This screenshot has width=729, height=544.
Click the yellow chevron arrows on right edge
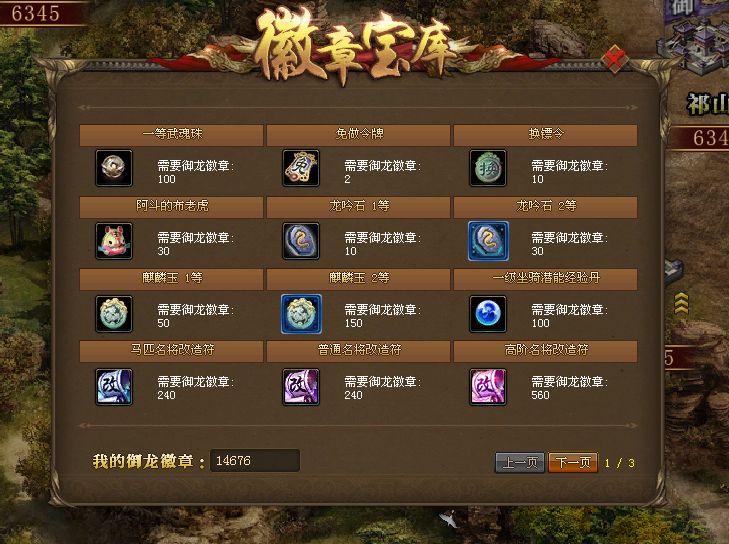point(681,305)
